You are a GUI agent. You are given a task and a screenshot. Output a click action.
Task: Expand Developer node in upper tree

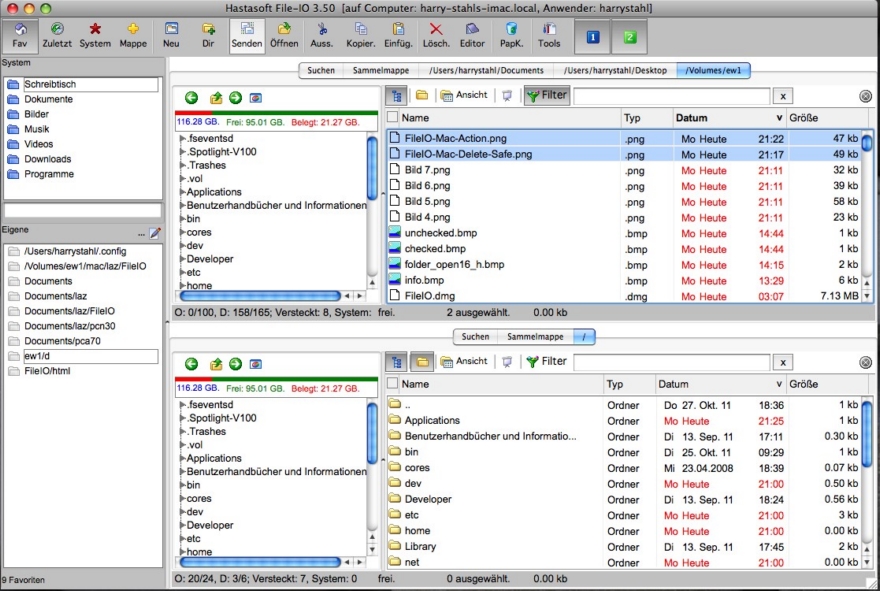[182, 259]
